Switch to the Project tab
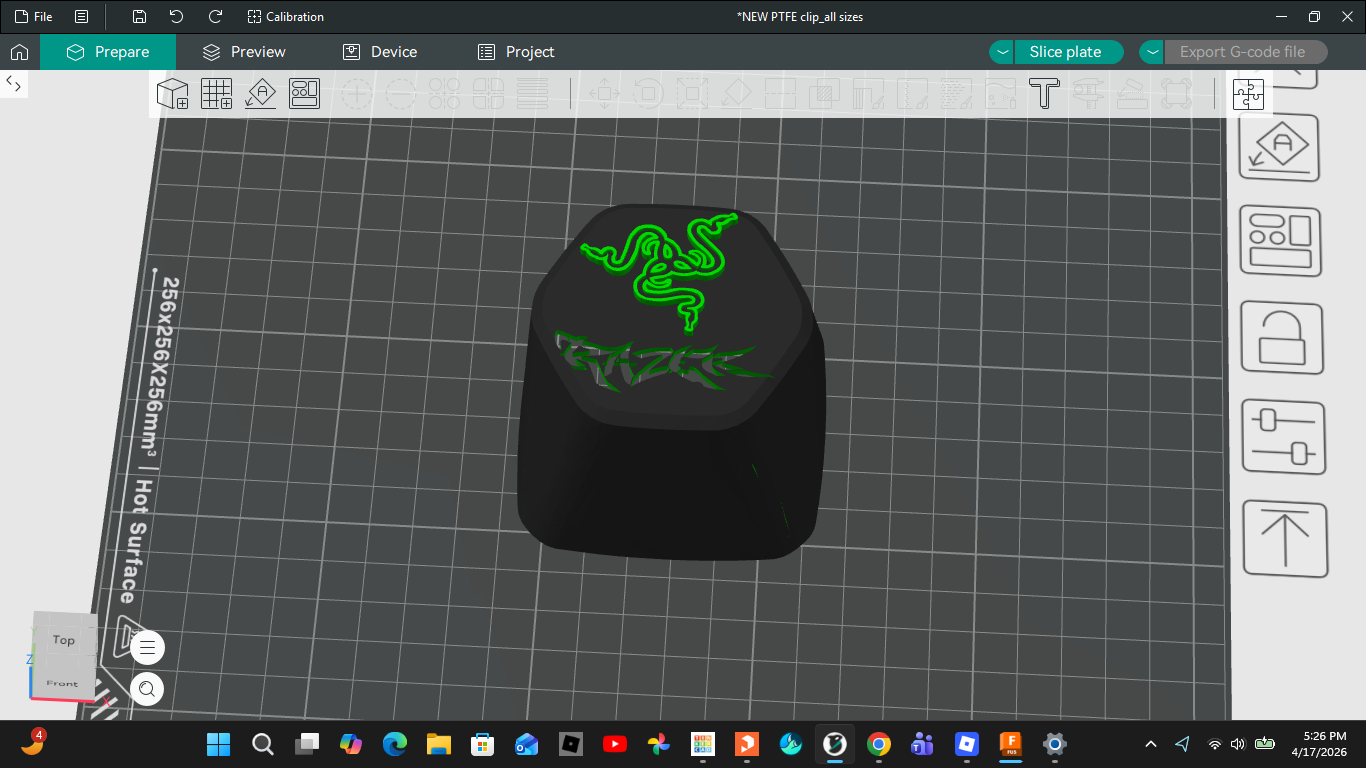1366x768 pixels. click(515, 52)
